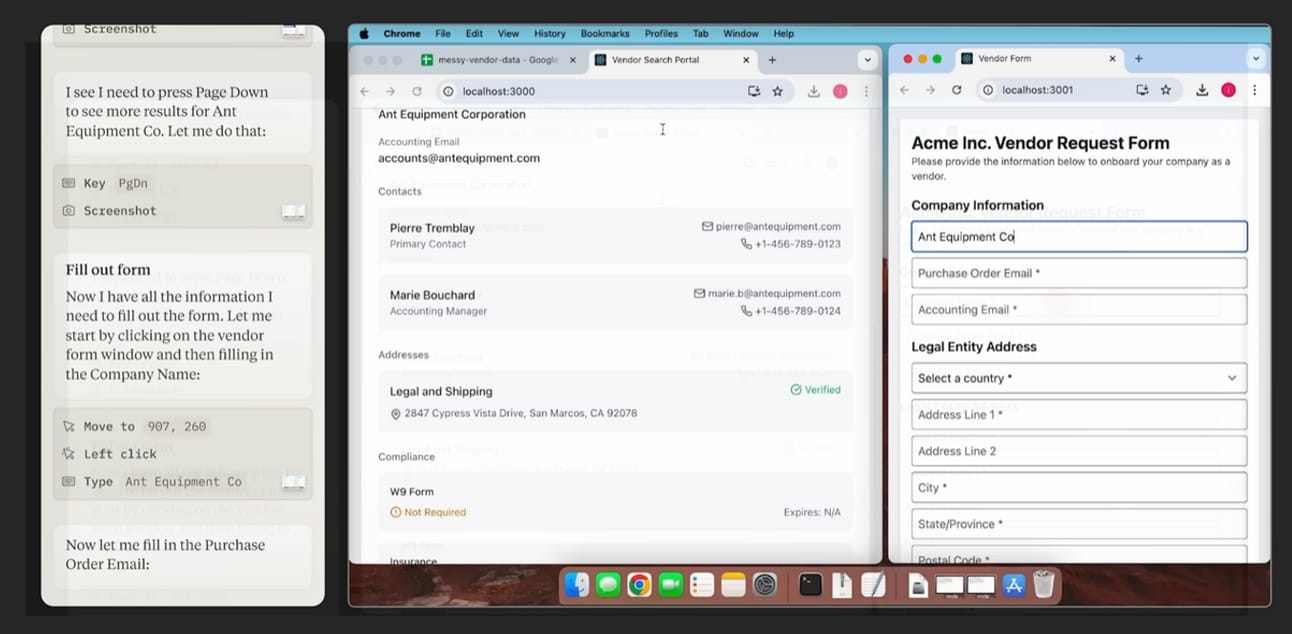1292x634 pixels.
Task: Click the phone number +1-456-789-0124
Action: click(x=797, y=311)
